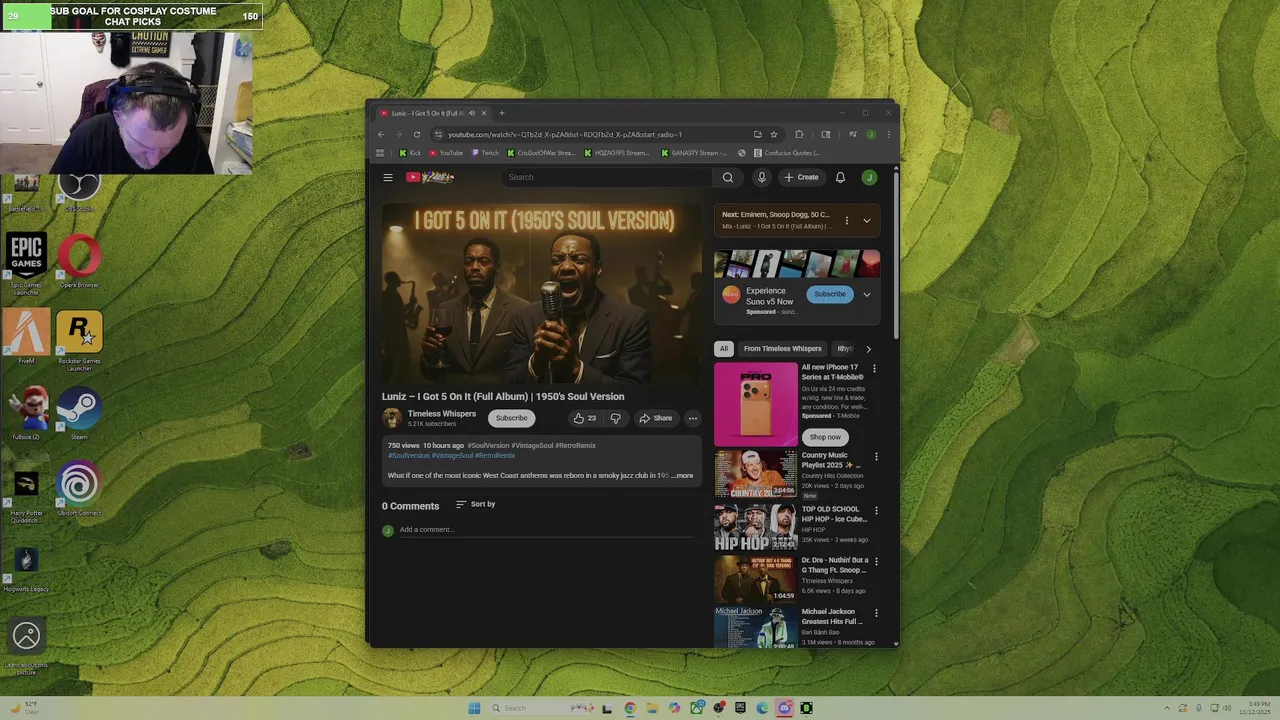Open the Twitch bookmark
The height and width of the screenshot is (720, 1280).
click(485, 153)
